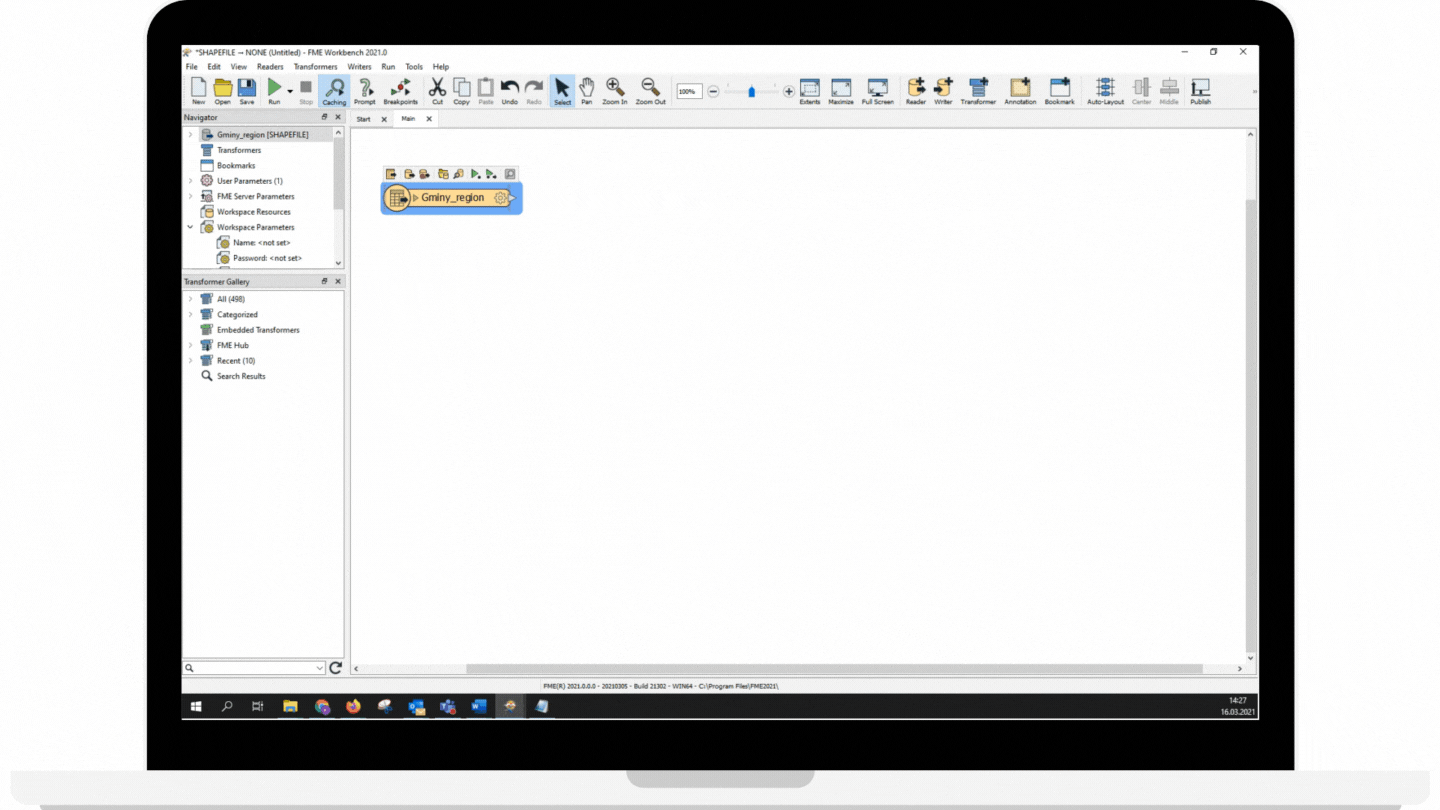Image resolution: width=1440 pixels, height=810 pixels.
Task: Click the Publish toolbar icon
Action: [1200, 91]
